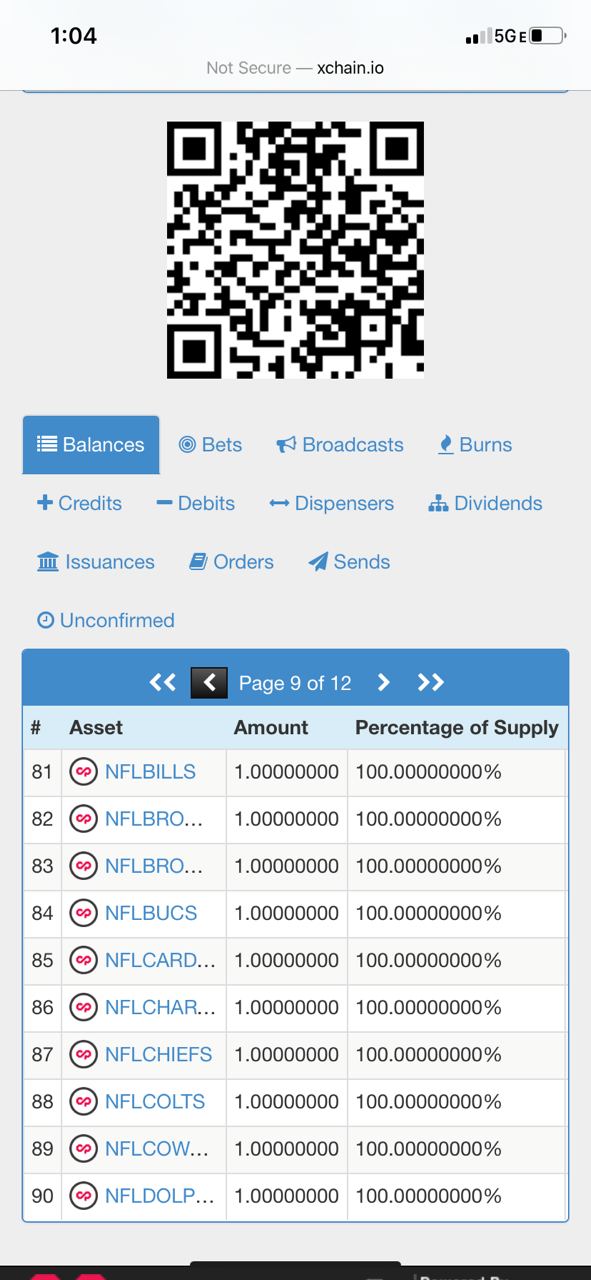Open the Orders tab
Viewport: 591px width, 1280px height.
[x=231, y=562]
